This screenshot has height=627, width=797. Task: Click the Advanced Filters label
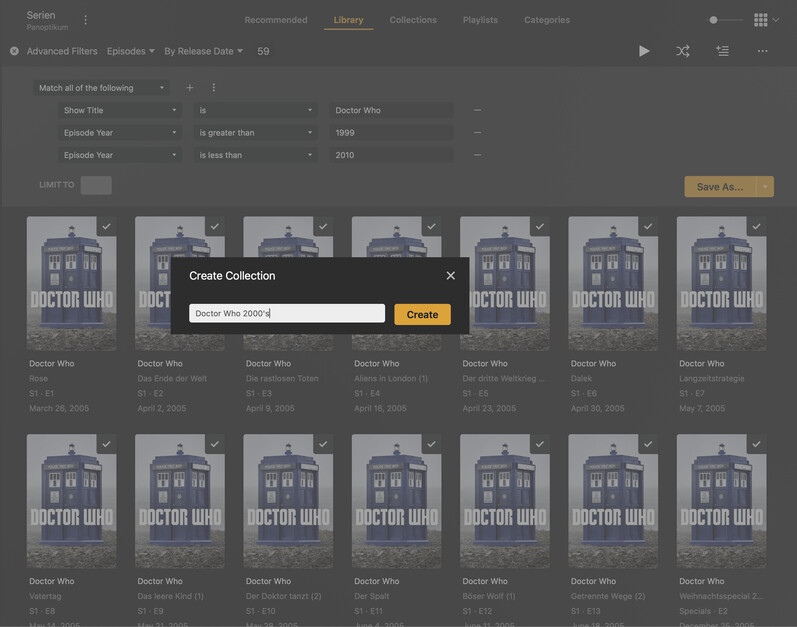tap(62, 51)
